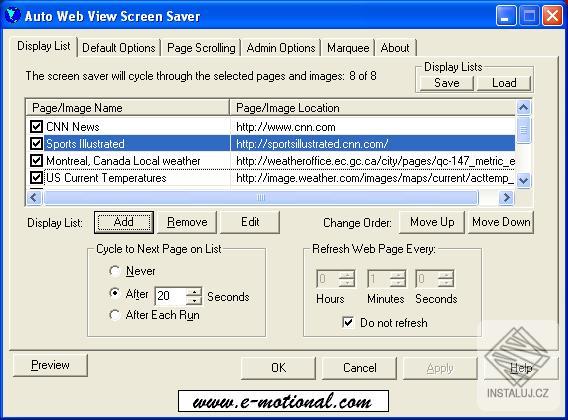
Task: Click the sportsillustrated.cnn.com location cell
Action: pos(312,144)
